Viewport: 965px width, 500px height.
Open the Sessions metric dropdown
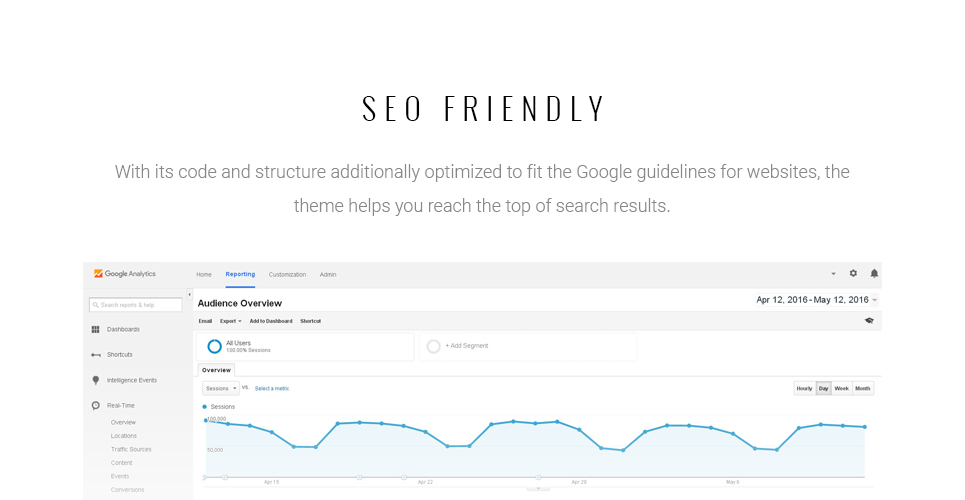(221, 389)
